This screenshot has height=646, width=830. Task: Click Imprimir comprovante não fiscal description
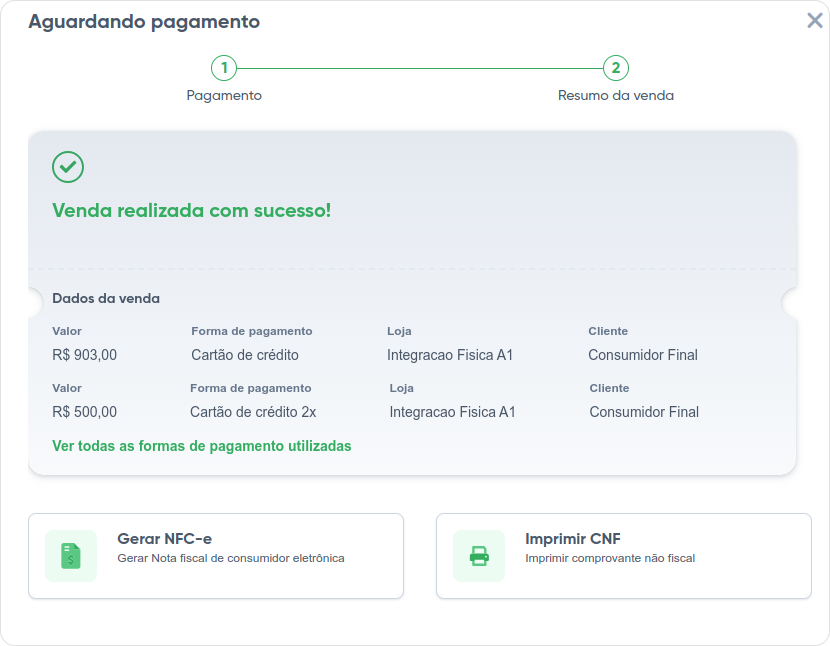click(x=610, y=558)
